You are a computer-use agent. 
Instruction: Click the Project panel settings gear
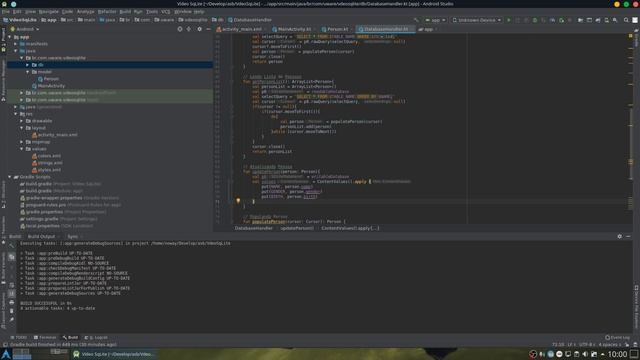pyautogui.click(x=199, y=29)
